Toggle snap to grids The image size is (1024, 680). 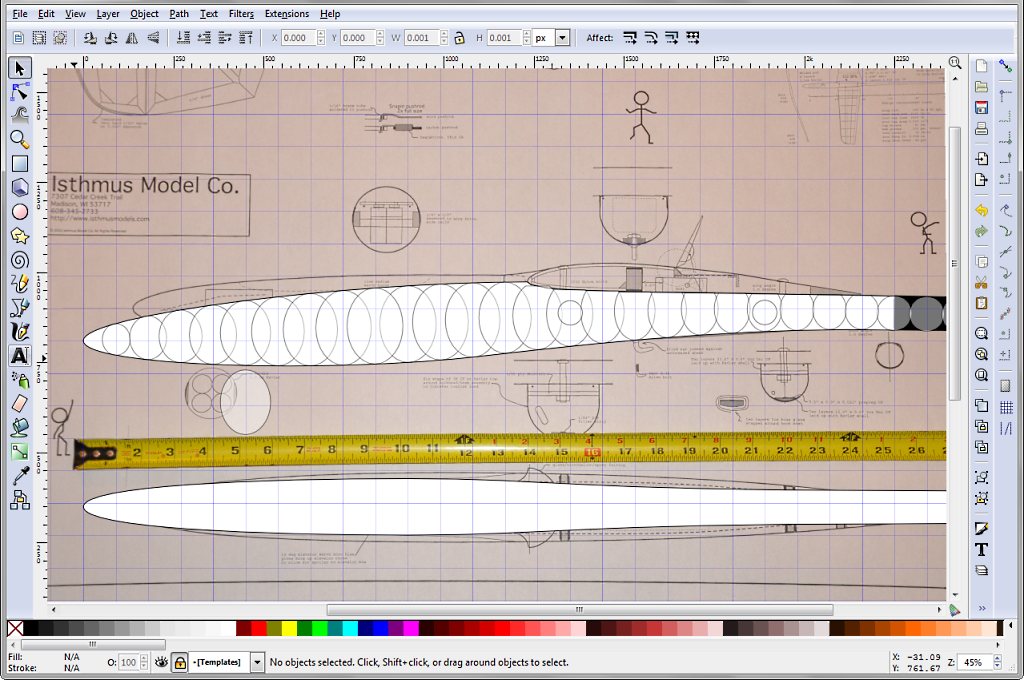click(1006, 408)
